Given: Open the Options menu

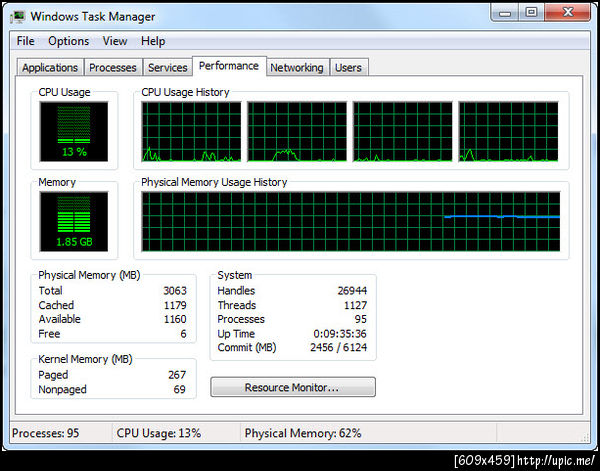Looking at the screenshot, I should 68,41.
